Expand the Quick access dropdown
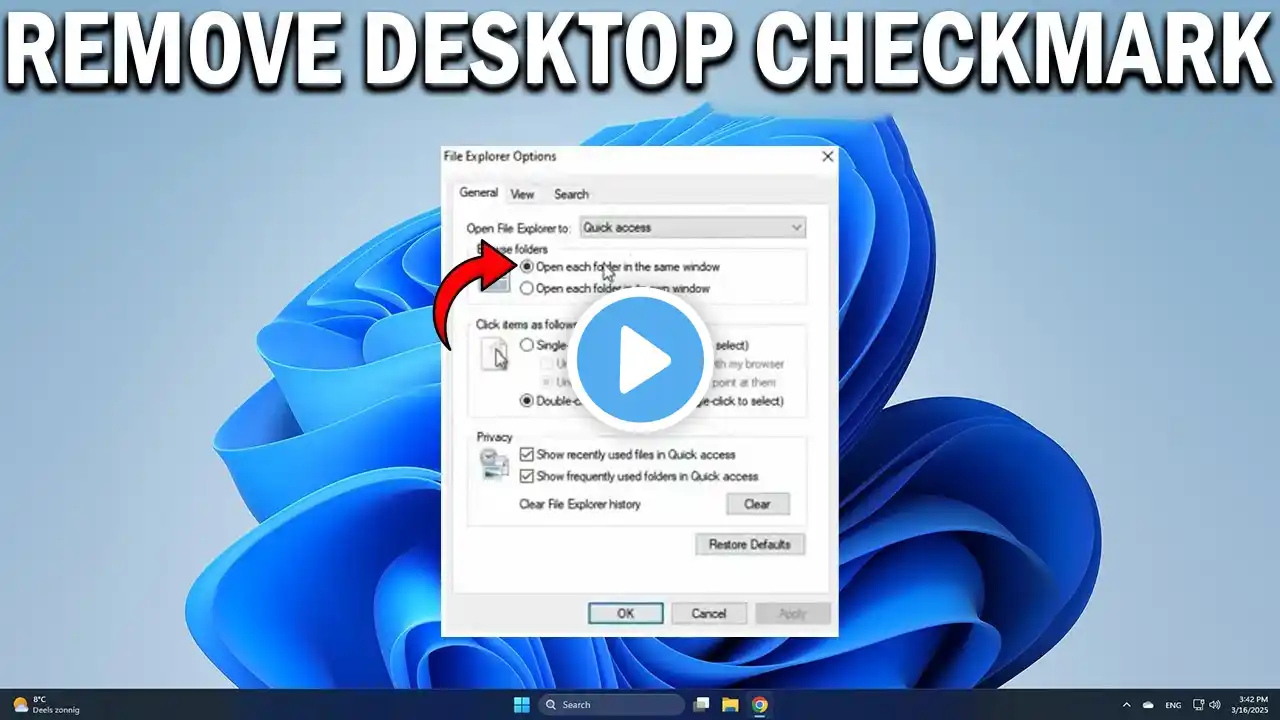This screenshot has height=720, width=1280. tap(693, 228)
